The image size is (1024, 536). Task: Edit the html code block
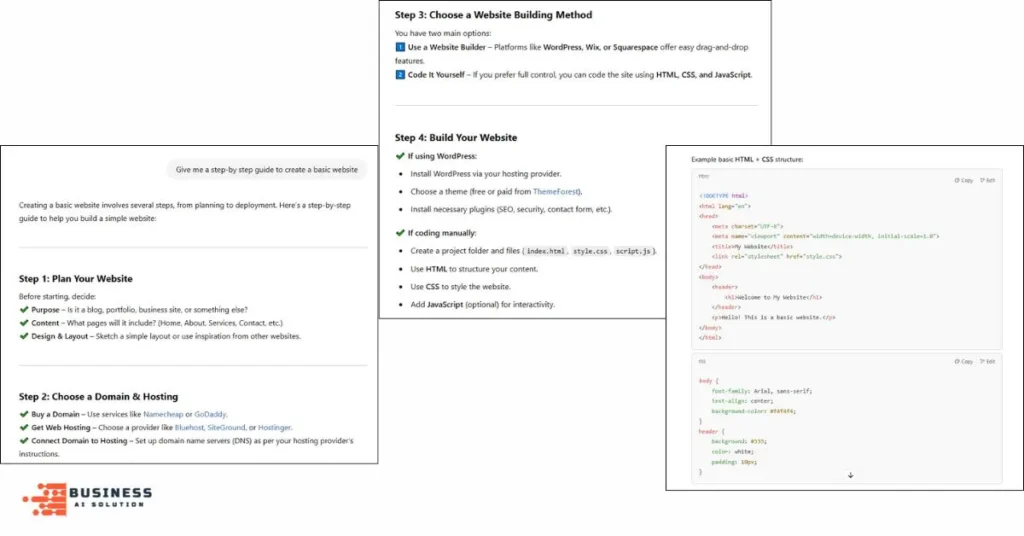pos(987,180)
